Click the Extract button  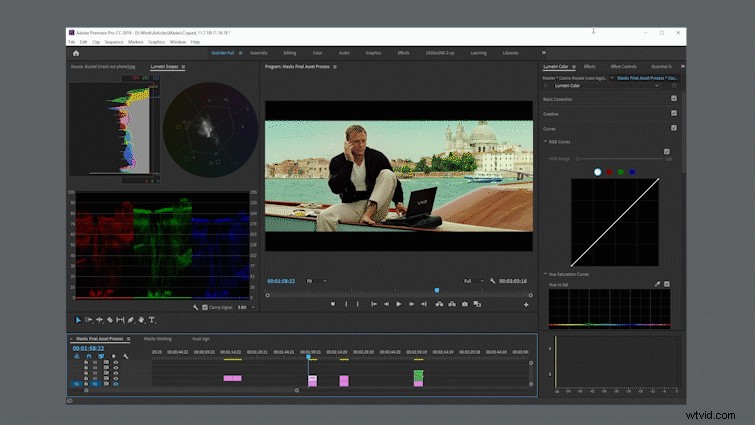click(452, 304)
